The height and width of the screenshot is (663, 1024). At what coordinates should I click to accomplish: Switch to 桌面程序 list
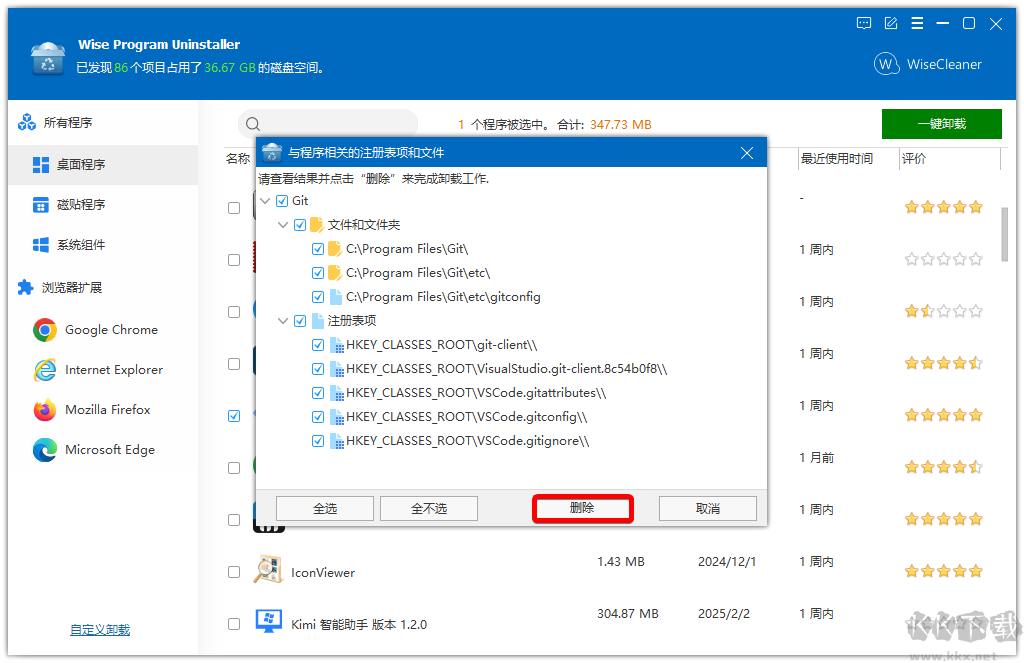(103, 165)
